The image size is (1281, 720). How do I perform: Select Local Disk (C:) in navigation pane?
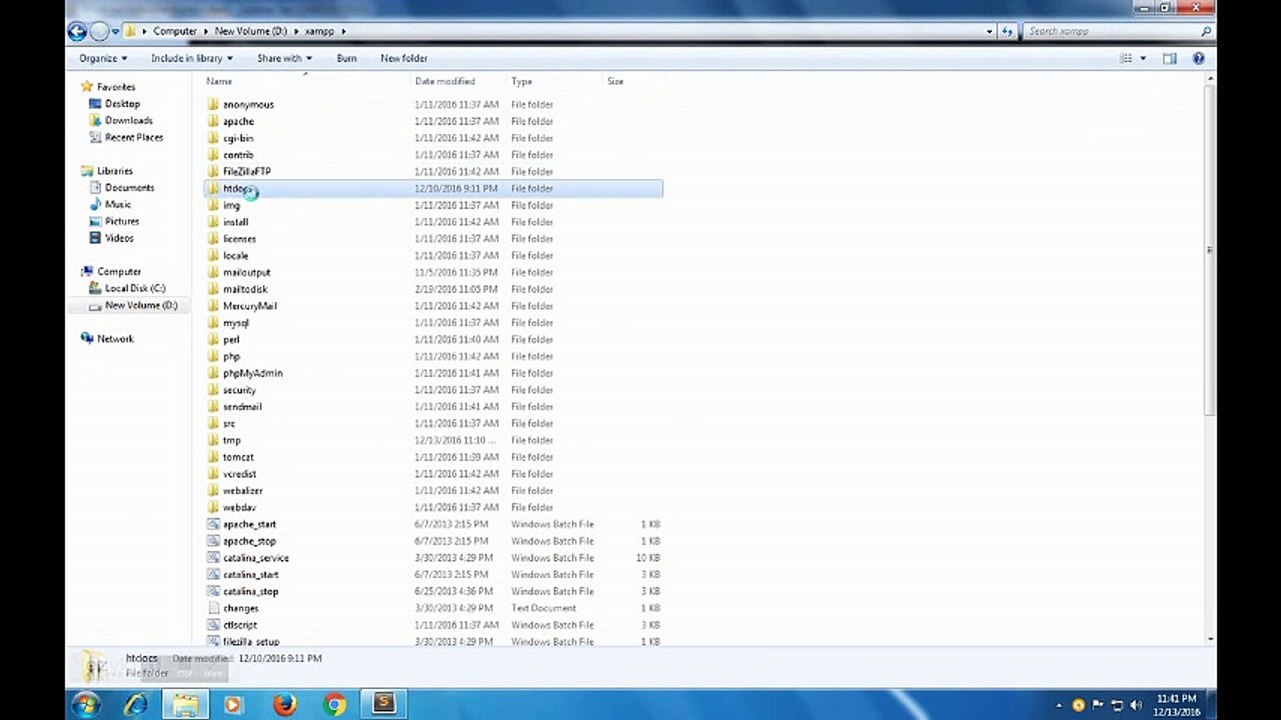(135, 288)
